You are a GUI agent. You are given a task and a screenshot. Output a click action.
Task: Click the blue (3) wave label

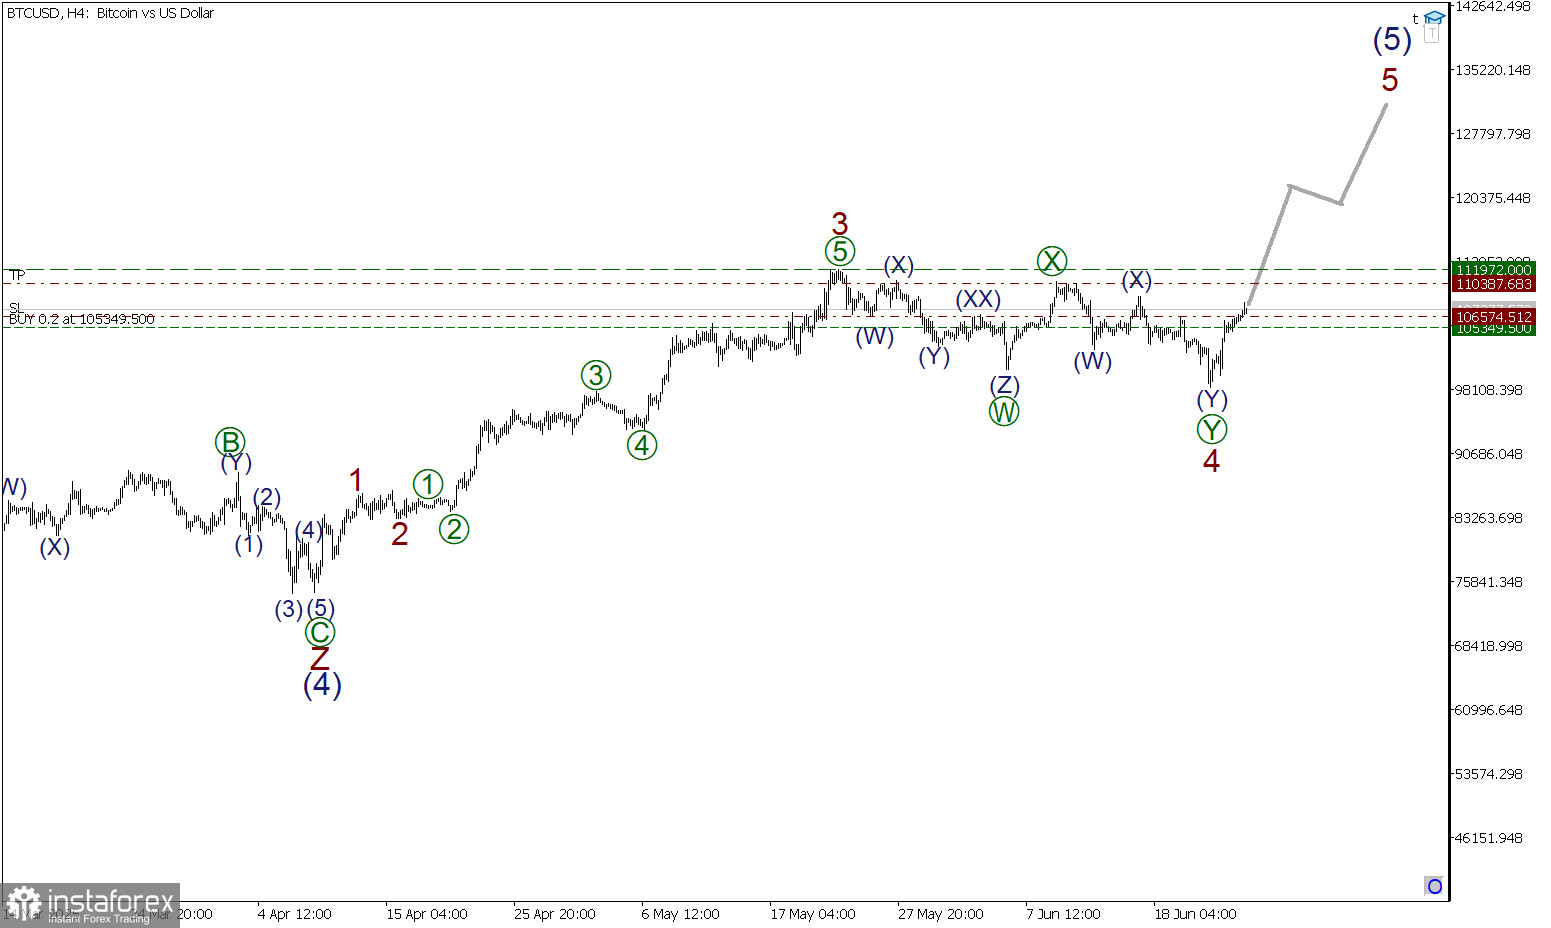coord(289,609)
